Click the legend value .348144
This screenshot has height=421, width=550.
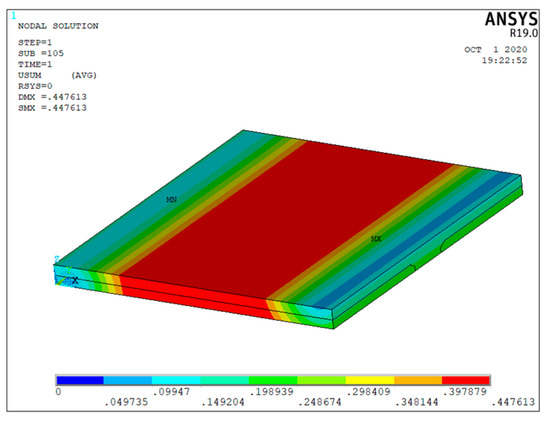(x=416, y=402)
